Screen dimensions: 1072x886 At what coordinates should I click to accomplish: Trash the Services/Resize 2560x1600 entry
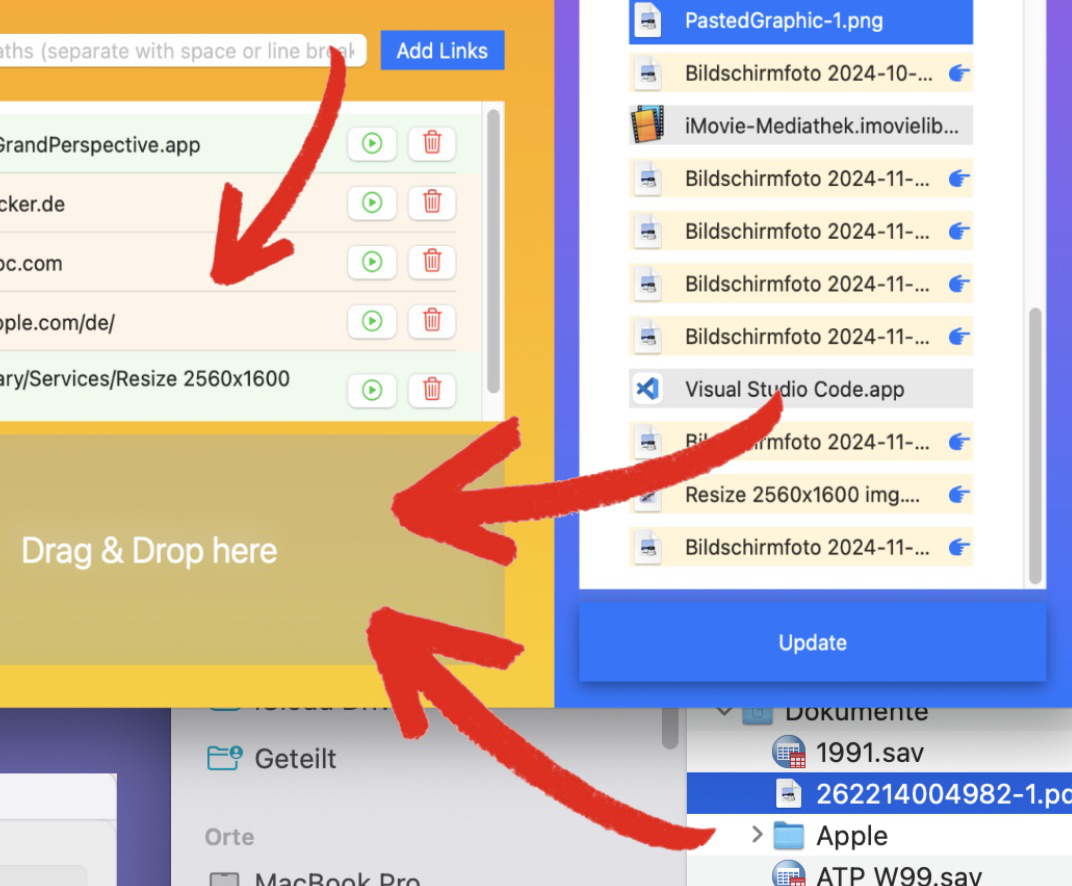[x=432, y=389]
